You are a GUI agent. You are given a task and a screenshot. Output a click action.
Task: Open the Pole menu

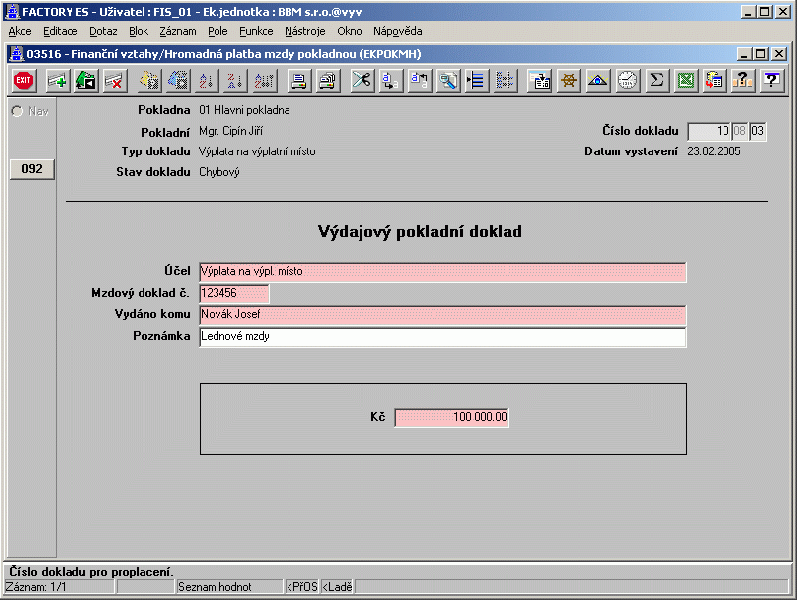coord(218,31)
